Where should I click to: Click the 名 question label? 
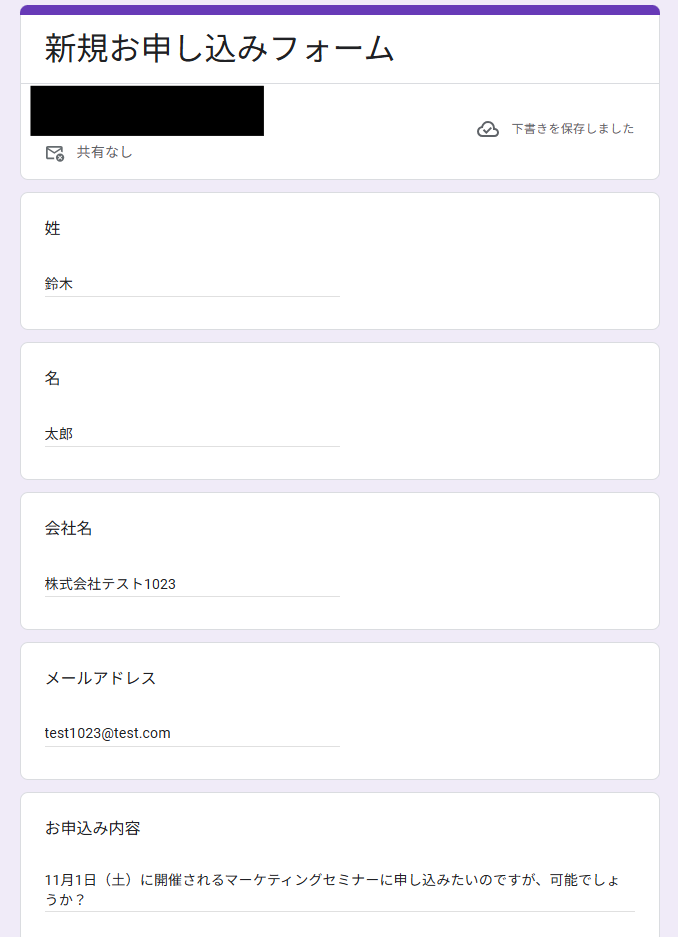(53, 378)
